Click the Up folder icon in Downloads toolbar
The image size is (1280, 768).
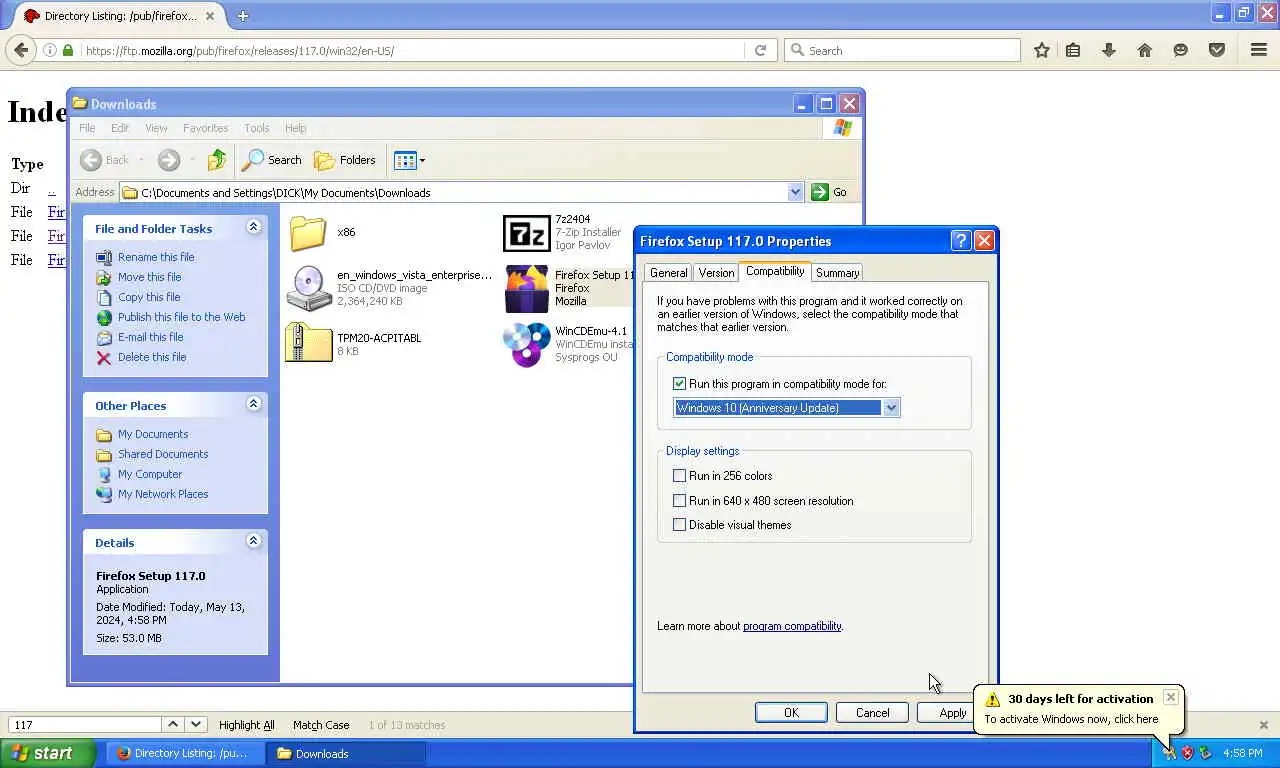pos(217,160)
